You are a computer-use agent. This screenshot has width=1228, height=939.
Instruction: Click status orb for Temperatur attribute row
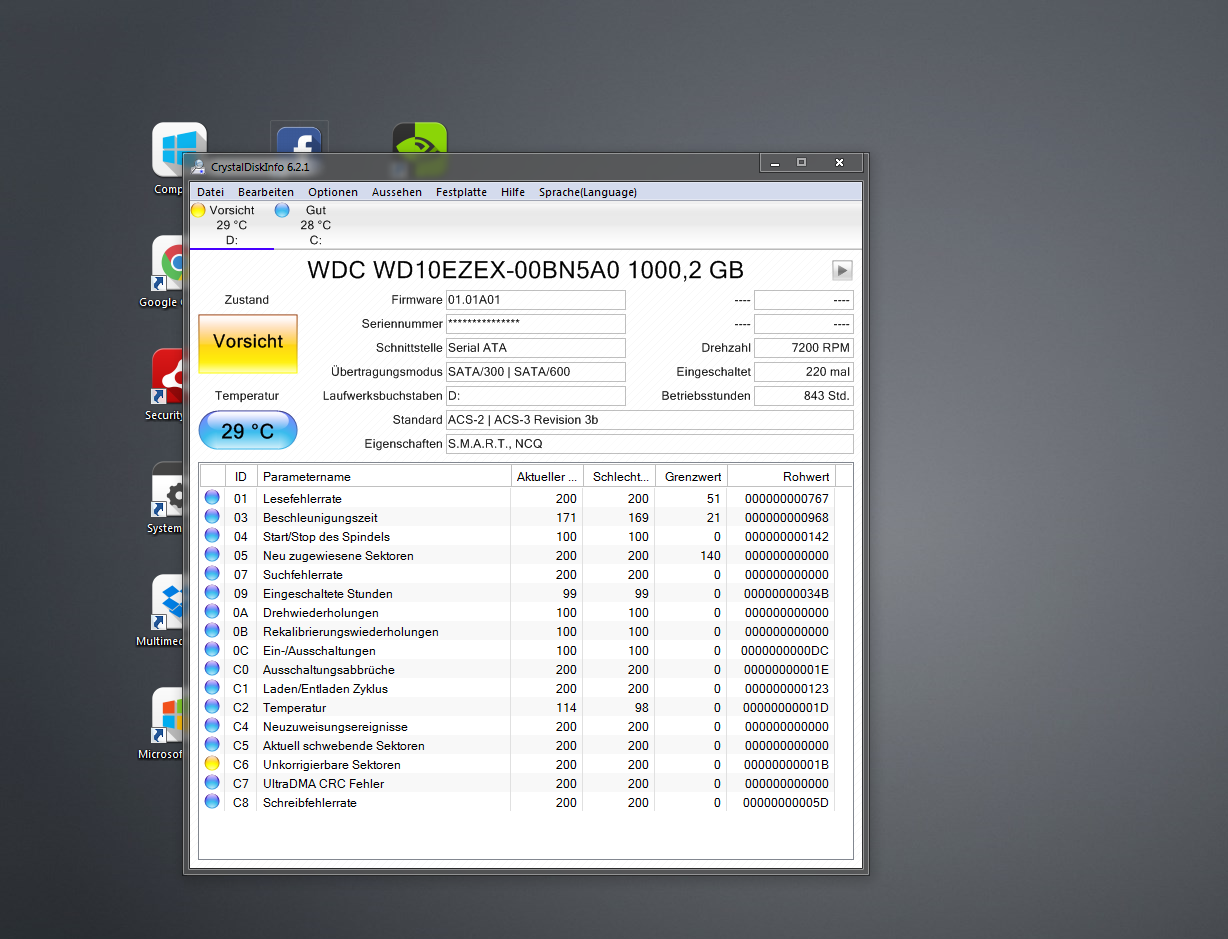click(212, 707)
